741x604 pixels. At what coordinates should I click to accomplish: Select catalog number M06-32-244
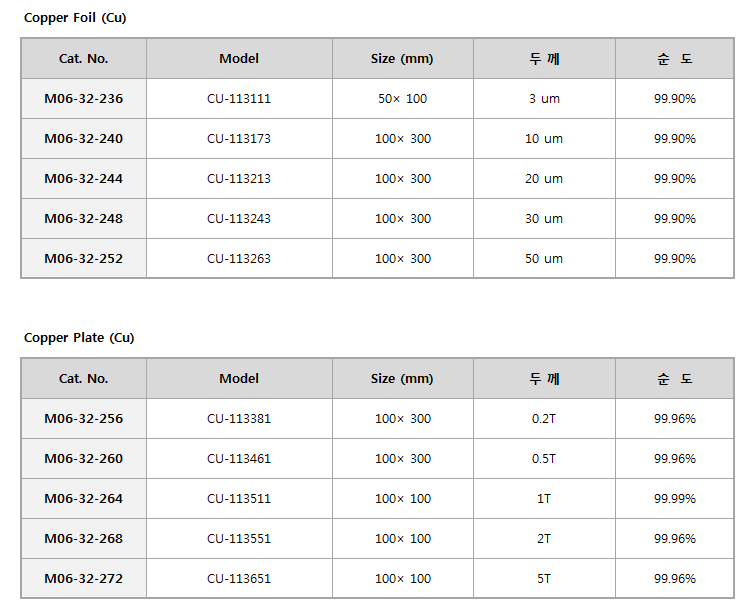(84, 178)
